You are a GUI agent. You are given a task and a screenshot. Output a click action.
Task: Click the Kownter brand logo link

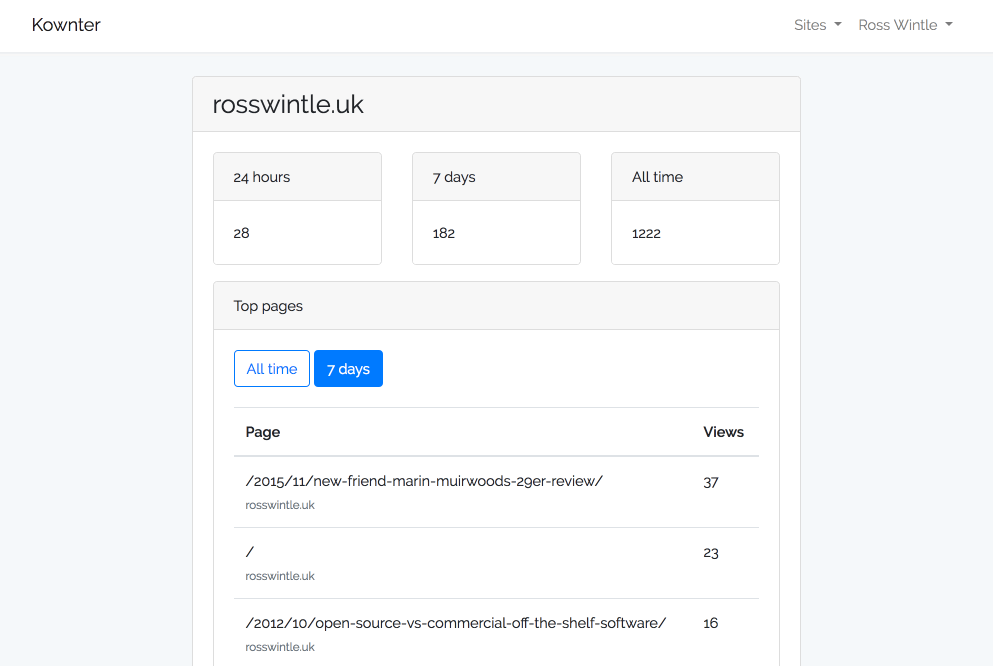coord(66,25)
